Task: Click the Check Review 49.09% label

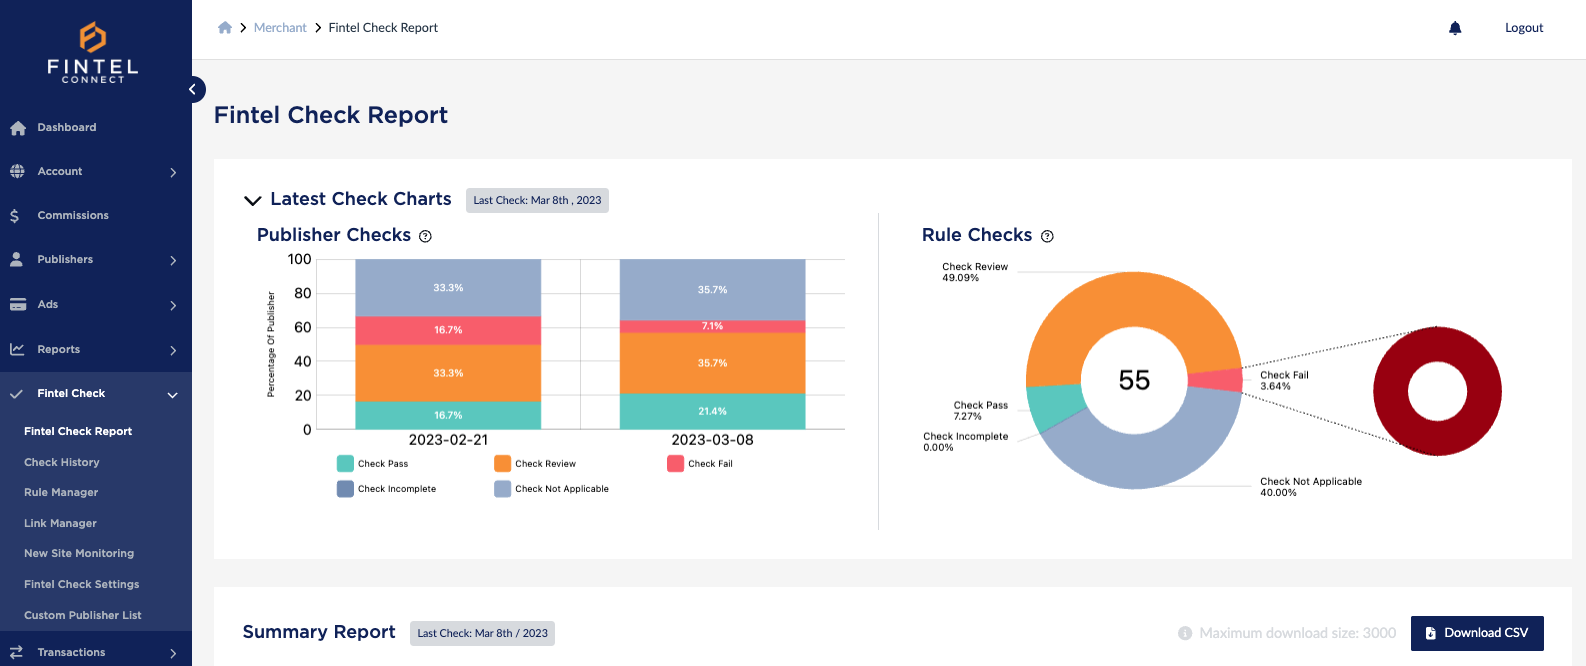Action: click(x=975, y=273)
